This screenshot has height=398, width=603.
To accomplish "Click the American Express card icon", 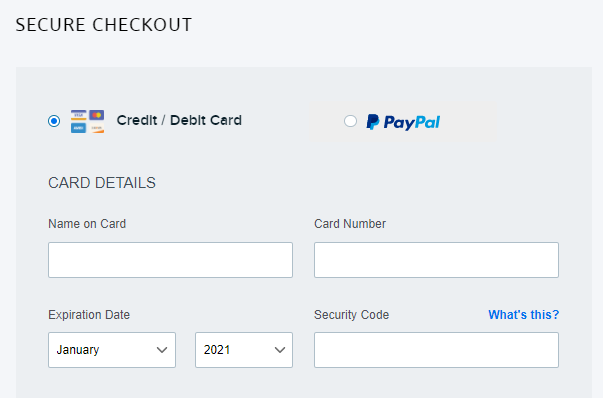I will coord(78,128).
